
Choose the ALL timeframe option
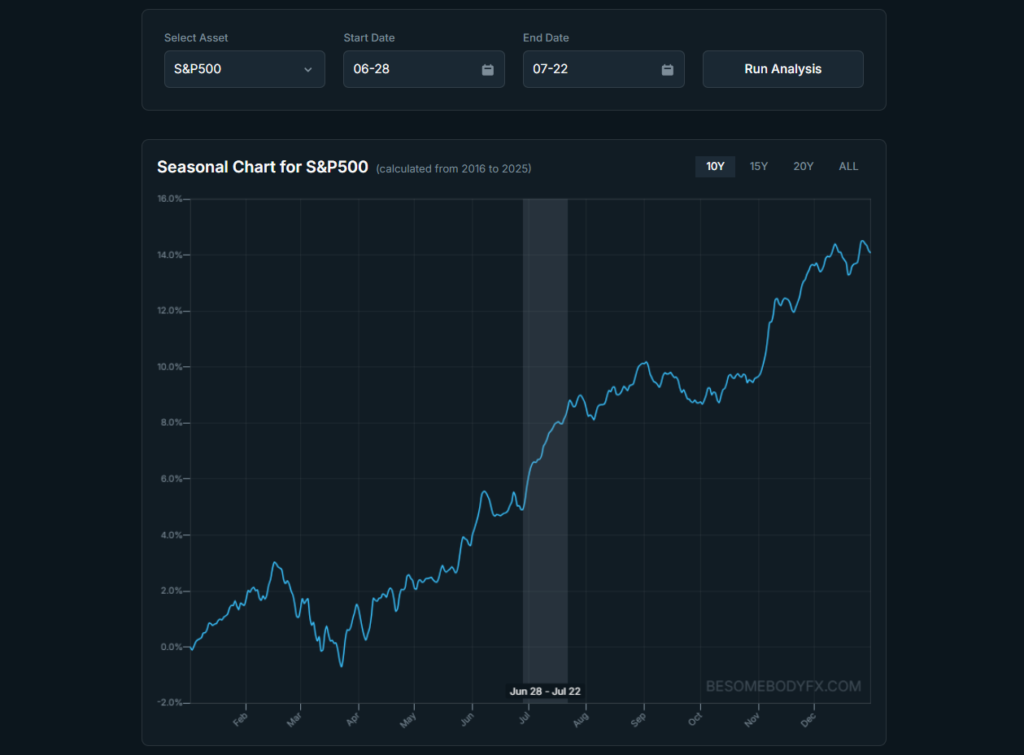[x=848, y=167]
